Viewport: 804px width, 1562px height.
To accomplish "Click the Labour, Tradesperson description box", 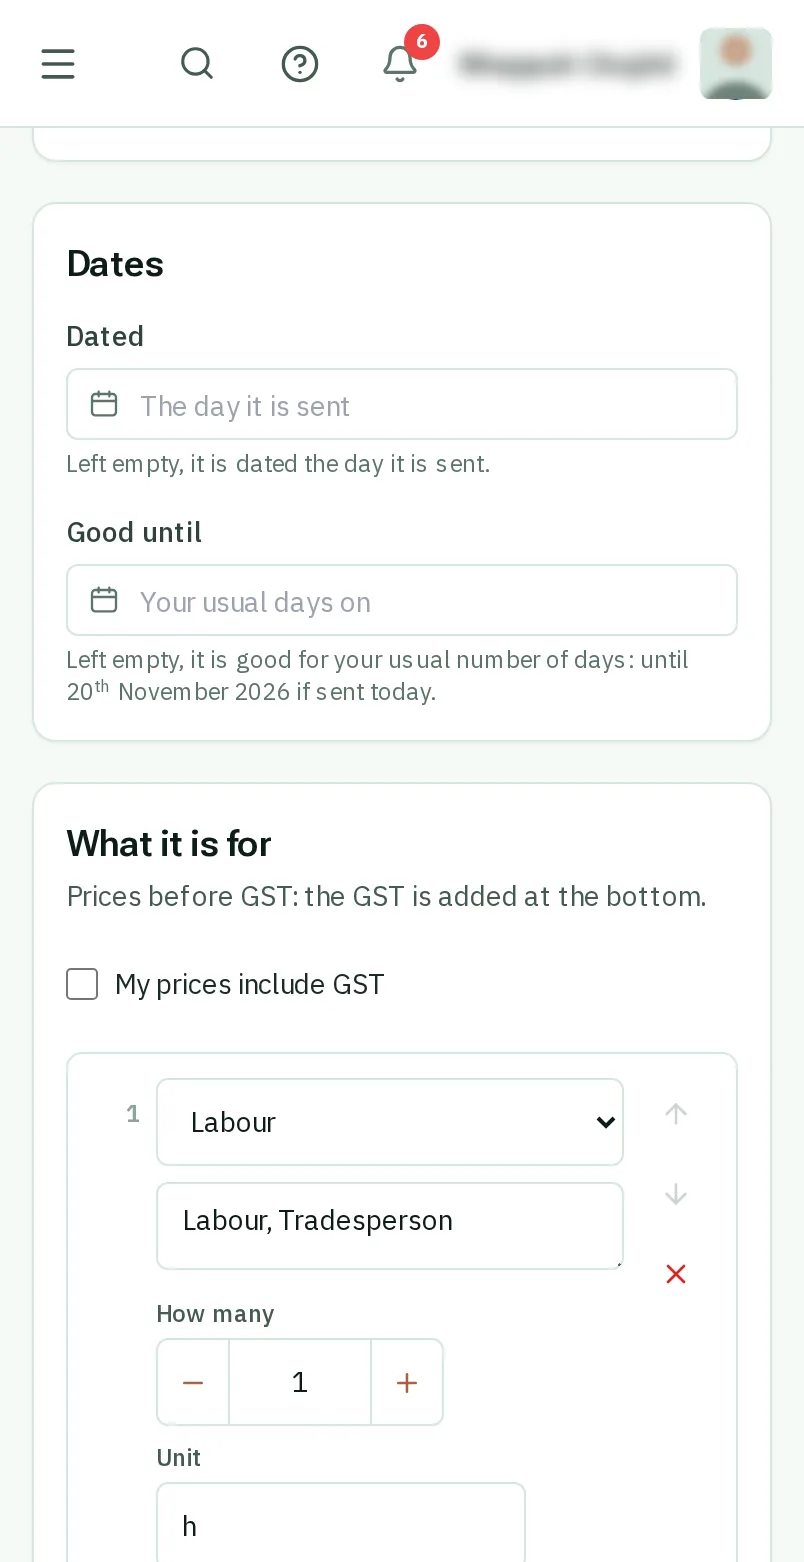I will [390, 1226].
